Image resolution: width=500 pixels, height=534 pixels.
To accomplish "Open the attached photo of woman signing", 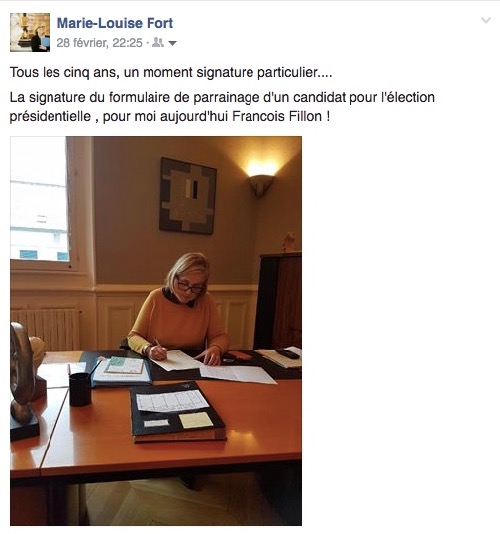I will [156, 331].
